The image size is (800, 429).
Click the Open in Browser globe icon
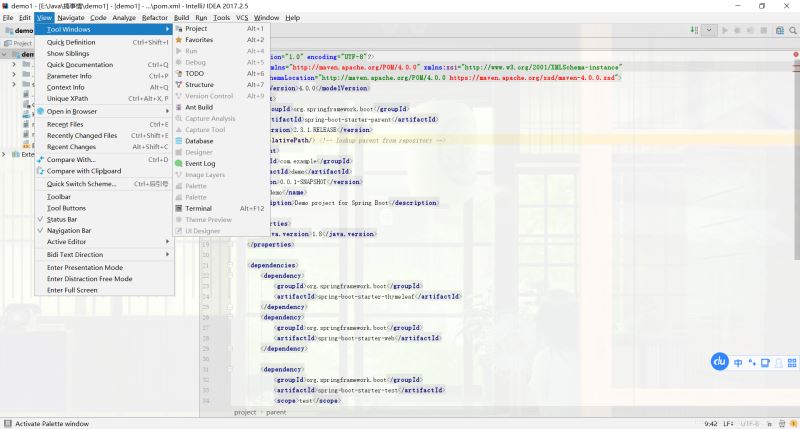point(40,111)
